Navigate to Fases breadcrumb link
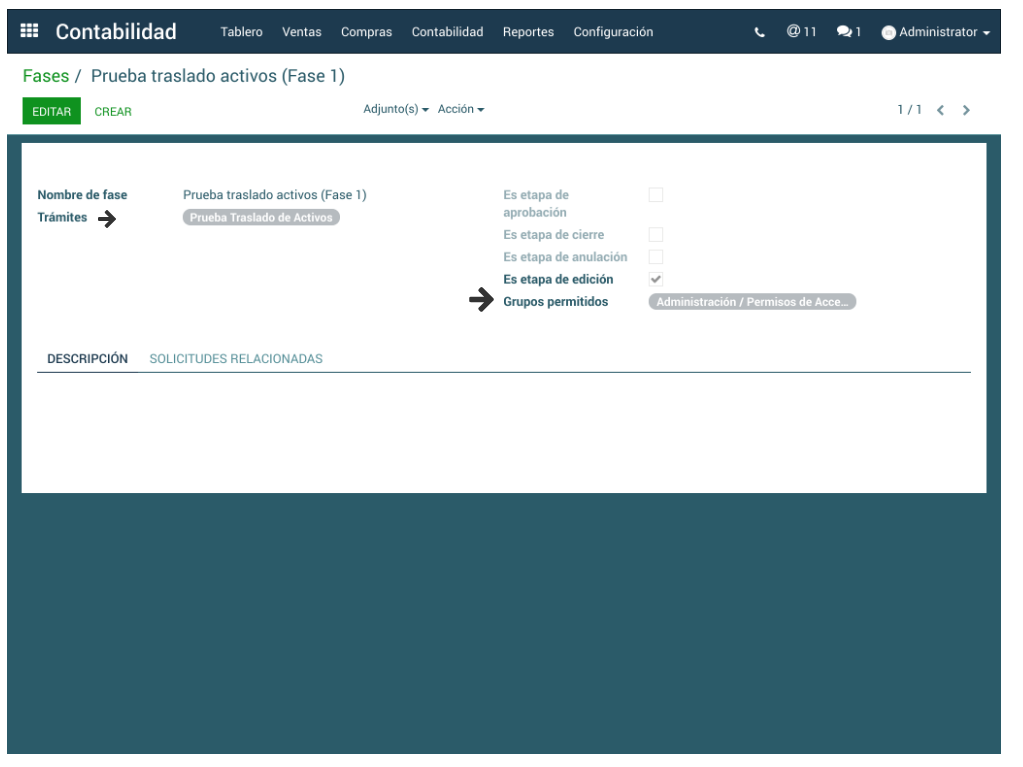The image size is (1023, 767). click(x=46, y=77)
